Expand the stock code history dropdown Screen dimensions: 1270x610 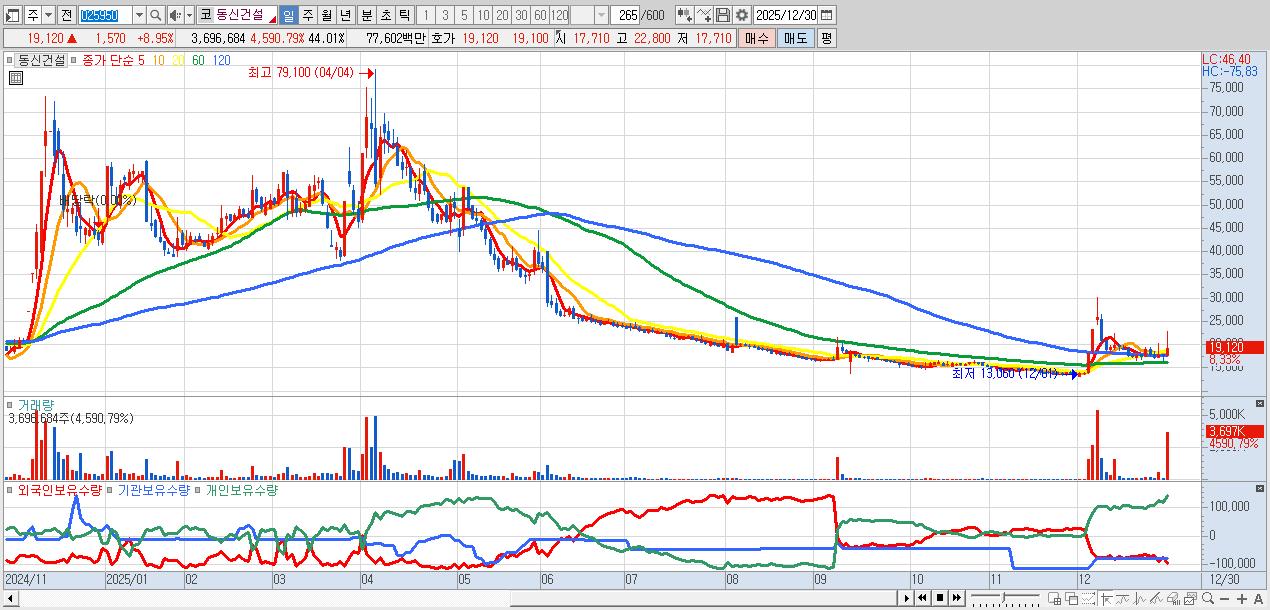point(139,15)
